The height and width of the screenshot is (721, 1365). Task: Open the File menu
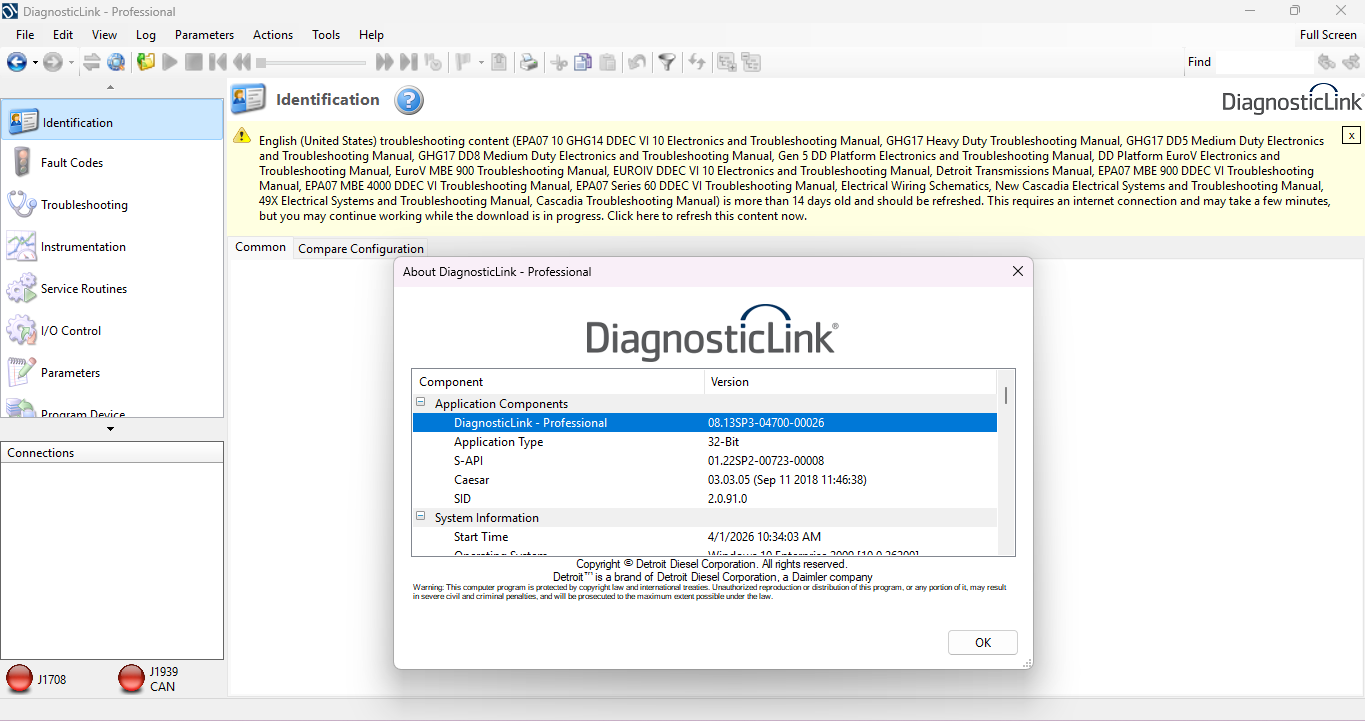click(25, 35)
